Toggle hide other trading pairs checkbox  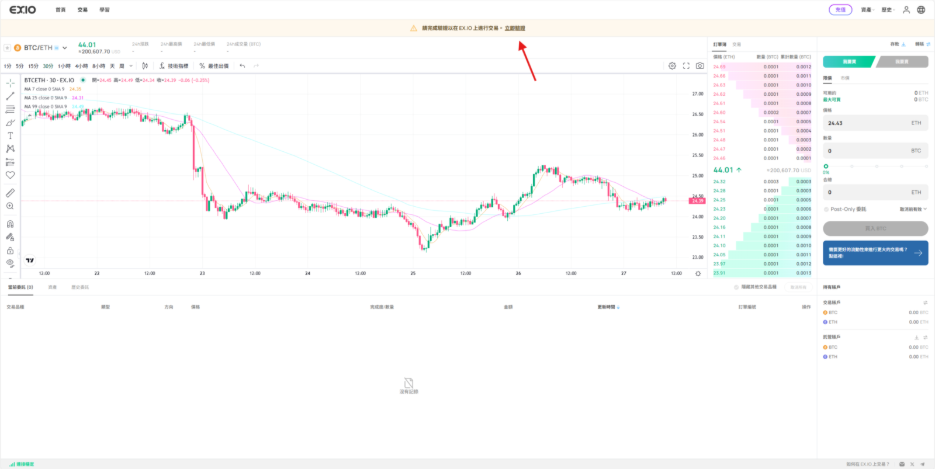pyautogui.click(x=736, y=287)
